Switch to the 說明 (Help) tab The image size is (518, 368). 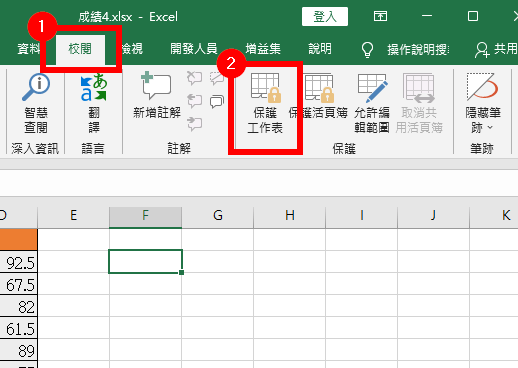(320, 49)
